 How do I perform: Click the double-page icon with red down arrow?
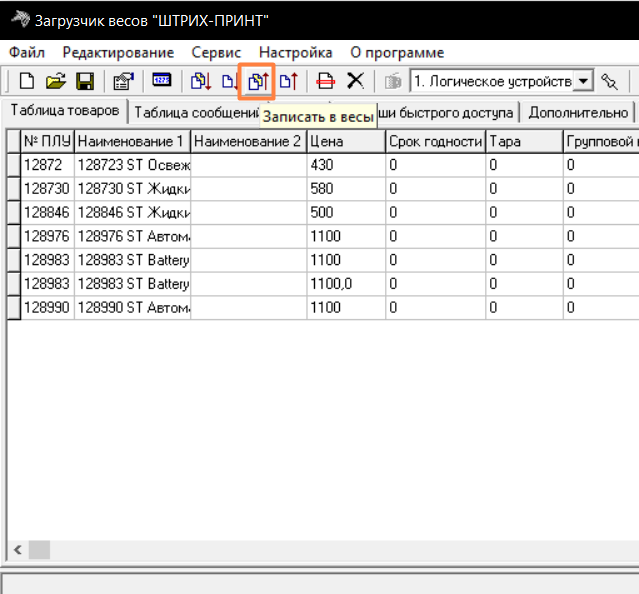point(201,81)
